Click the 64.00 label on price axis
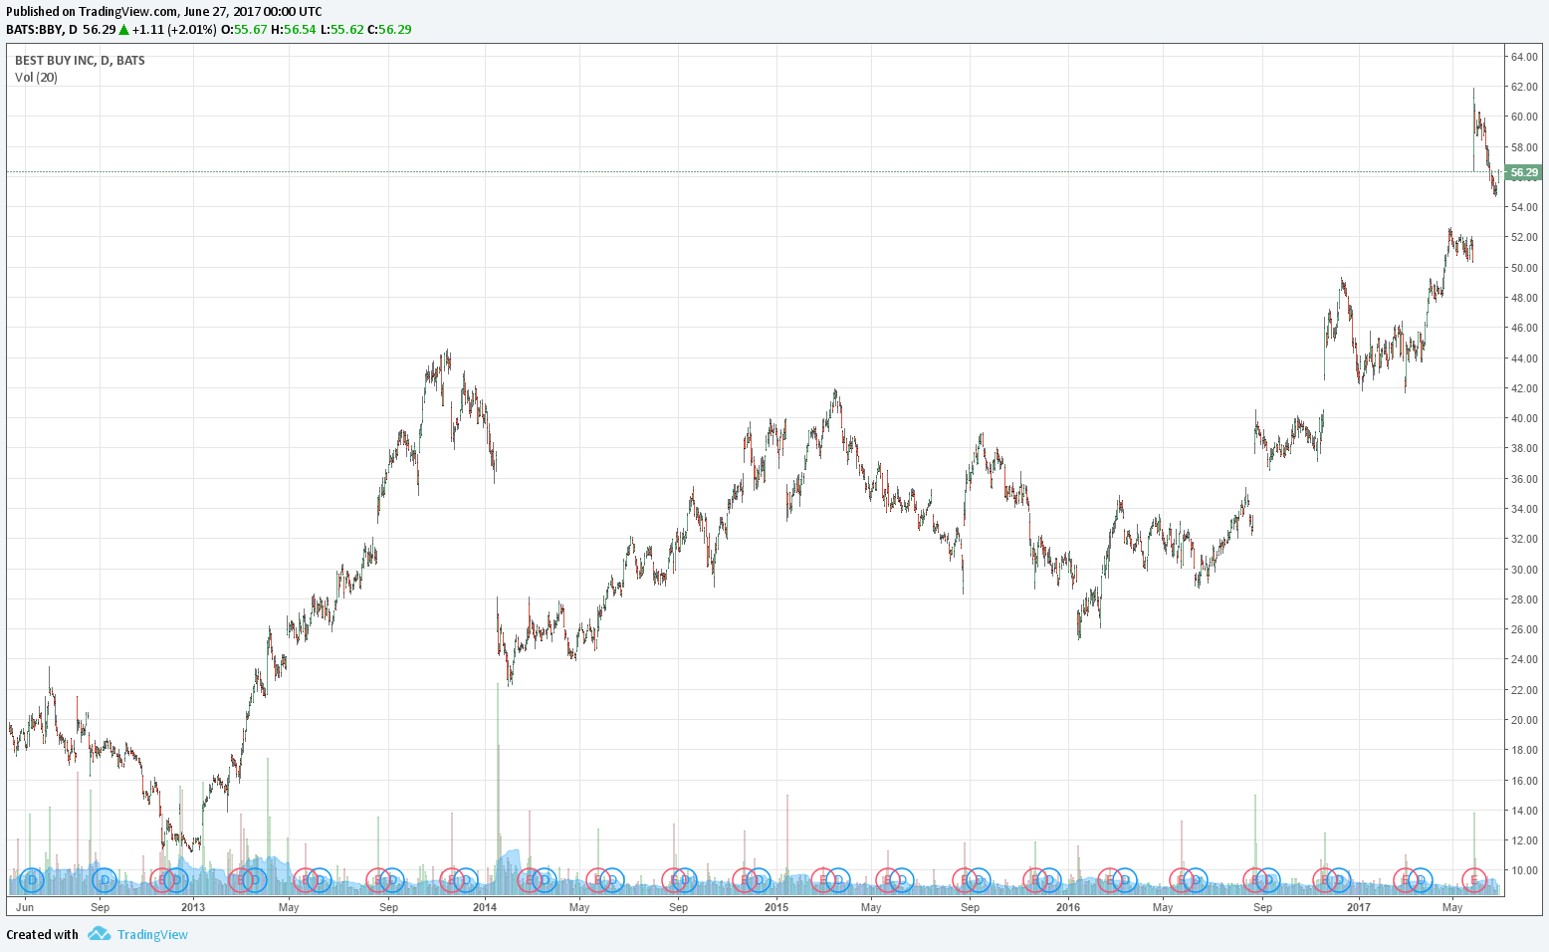Screen dimensions: 1549x952 (x=1523, y=56)
